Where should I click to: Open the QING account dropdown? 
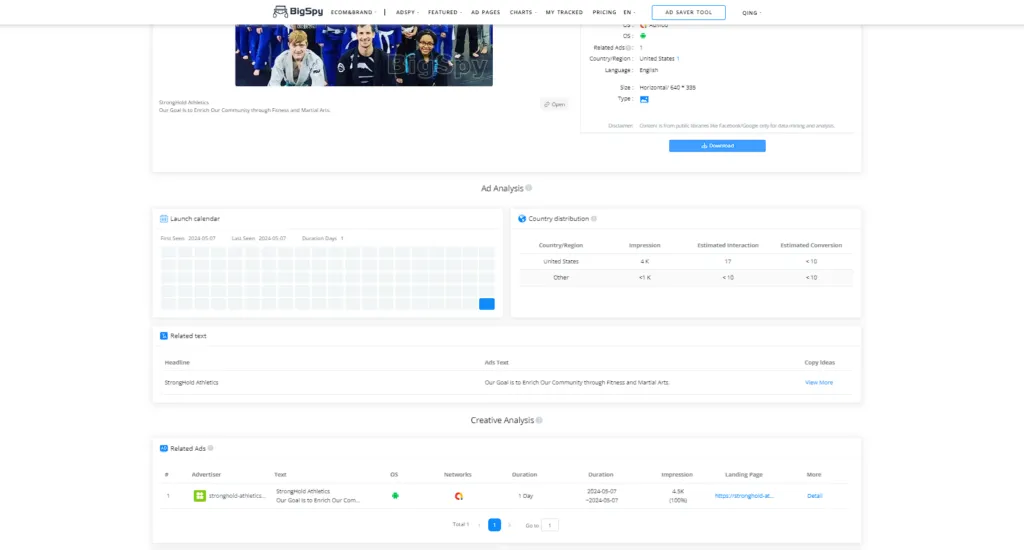(751, 13)
